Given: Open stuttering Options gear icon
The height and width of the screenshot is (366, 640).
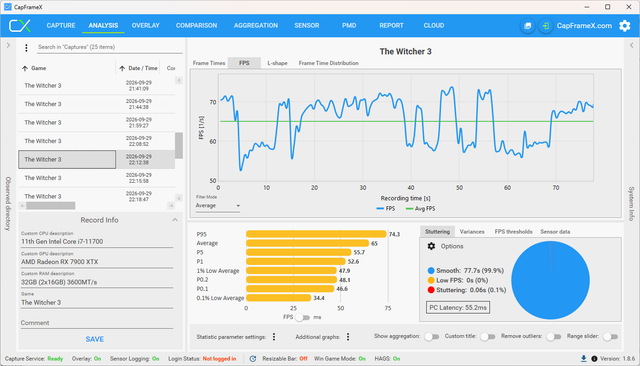Looking at the screenshot, I should pos(431,246).
